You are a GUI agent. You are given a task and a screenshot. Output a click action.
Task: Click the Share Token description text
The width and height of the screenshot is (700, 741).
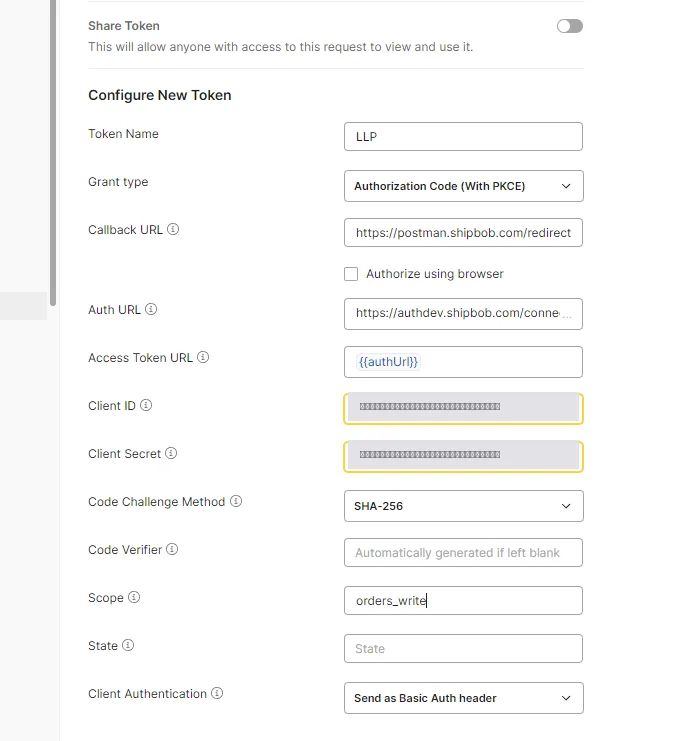[x=281, y=47]
